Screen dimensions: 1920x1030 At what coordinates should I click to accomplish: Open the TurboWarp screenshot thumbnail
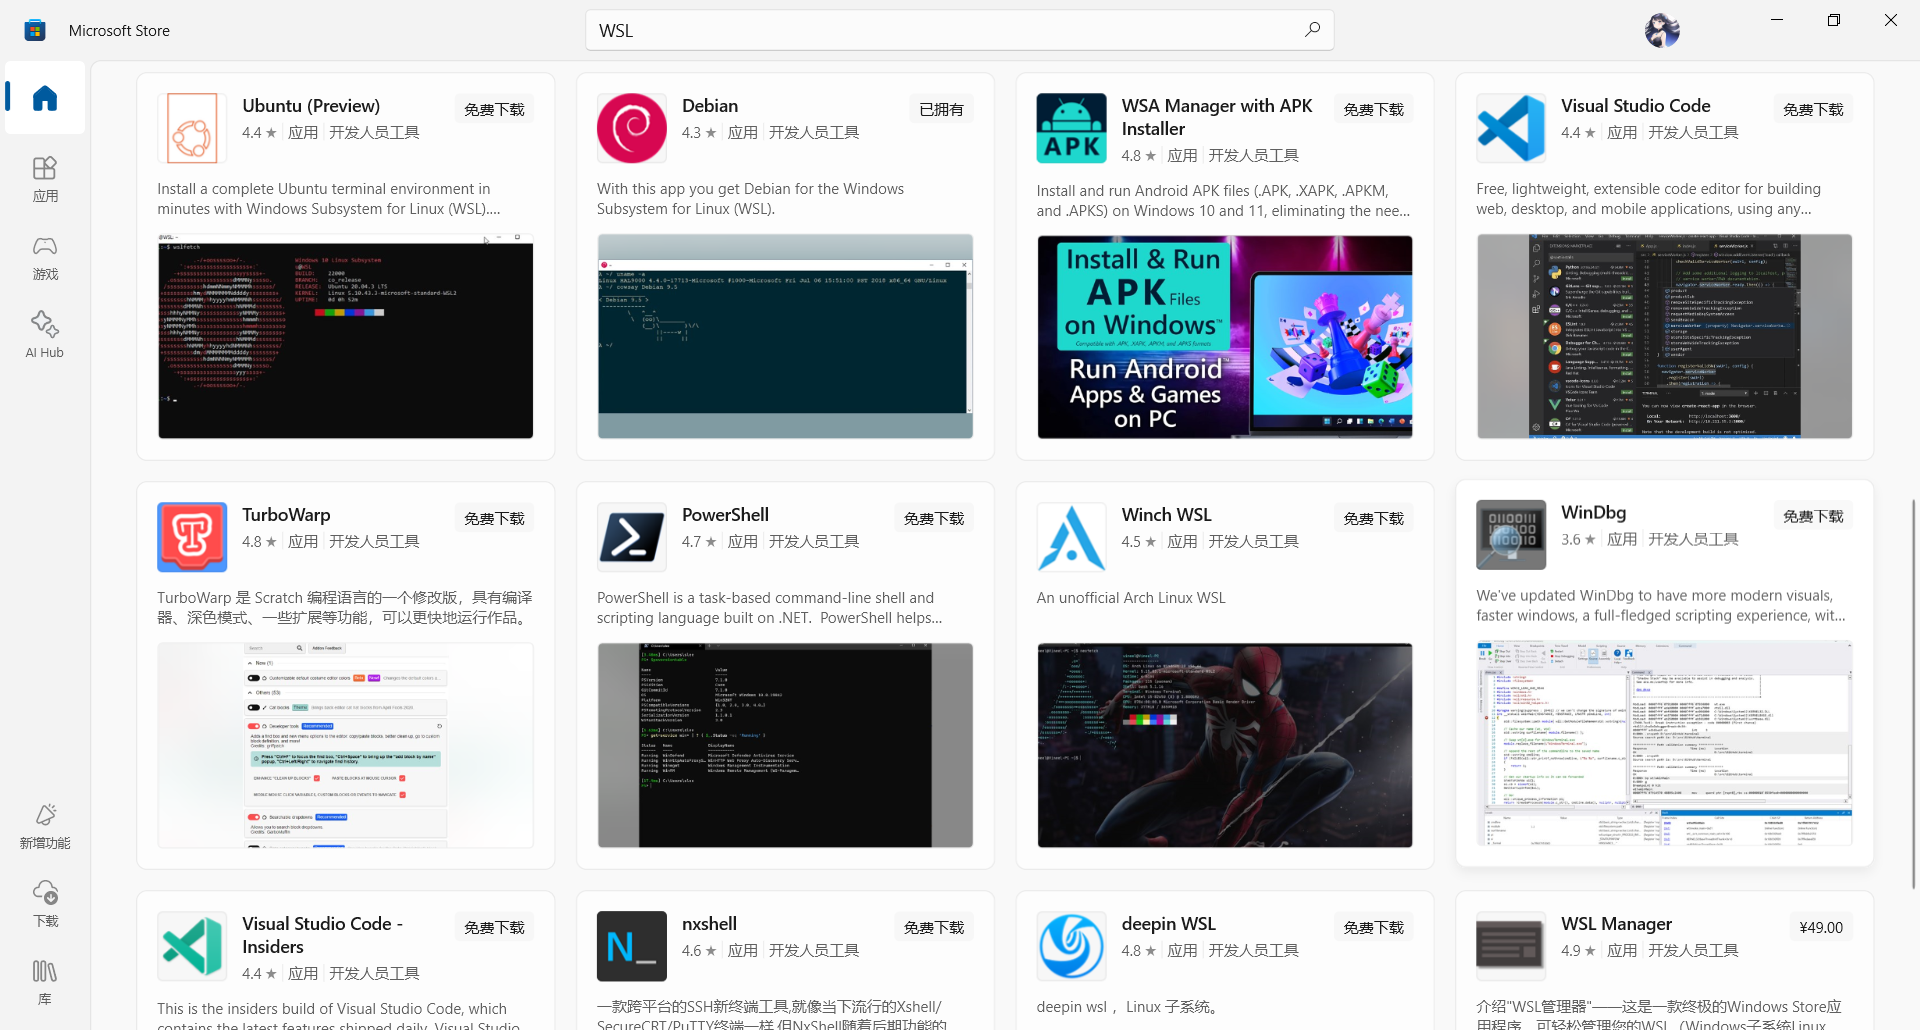pos(345,745)
